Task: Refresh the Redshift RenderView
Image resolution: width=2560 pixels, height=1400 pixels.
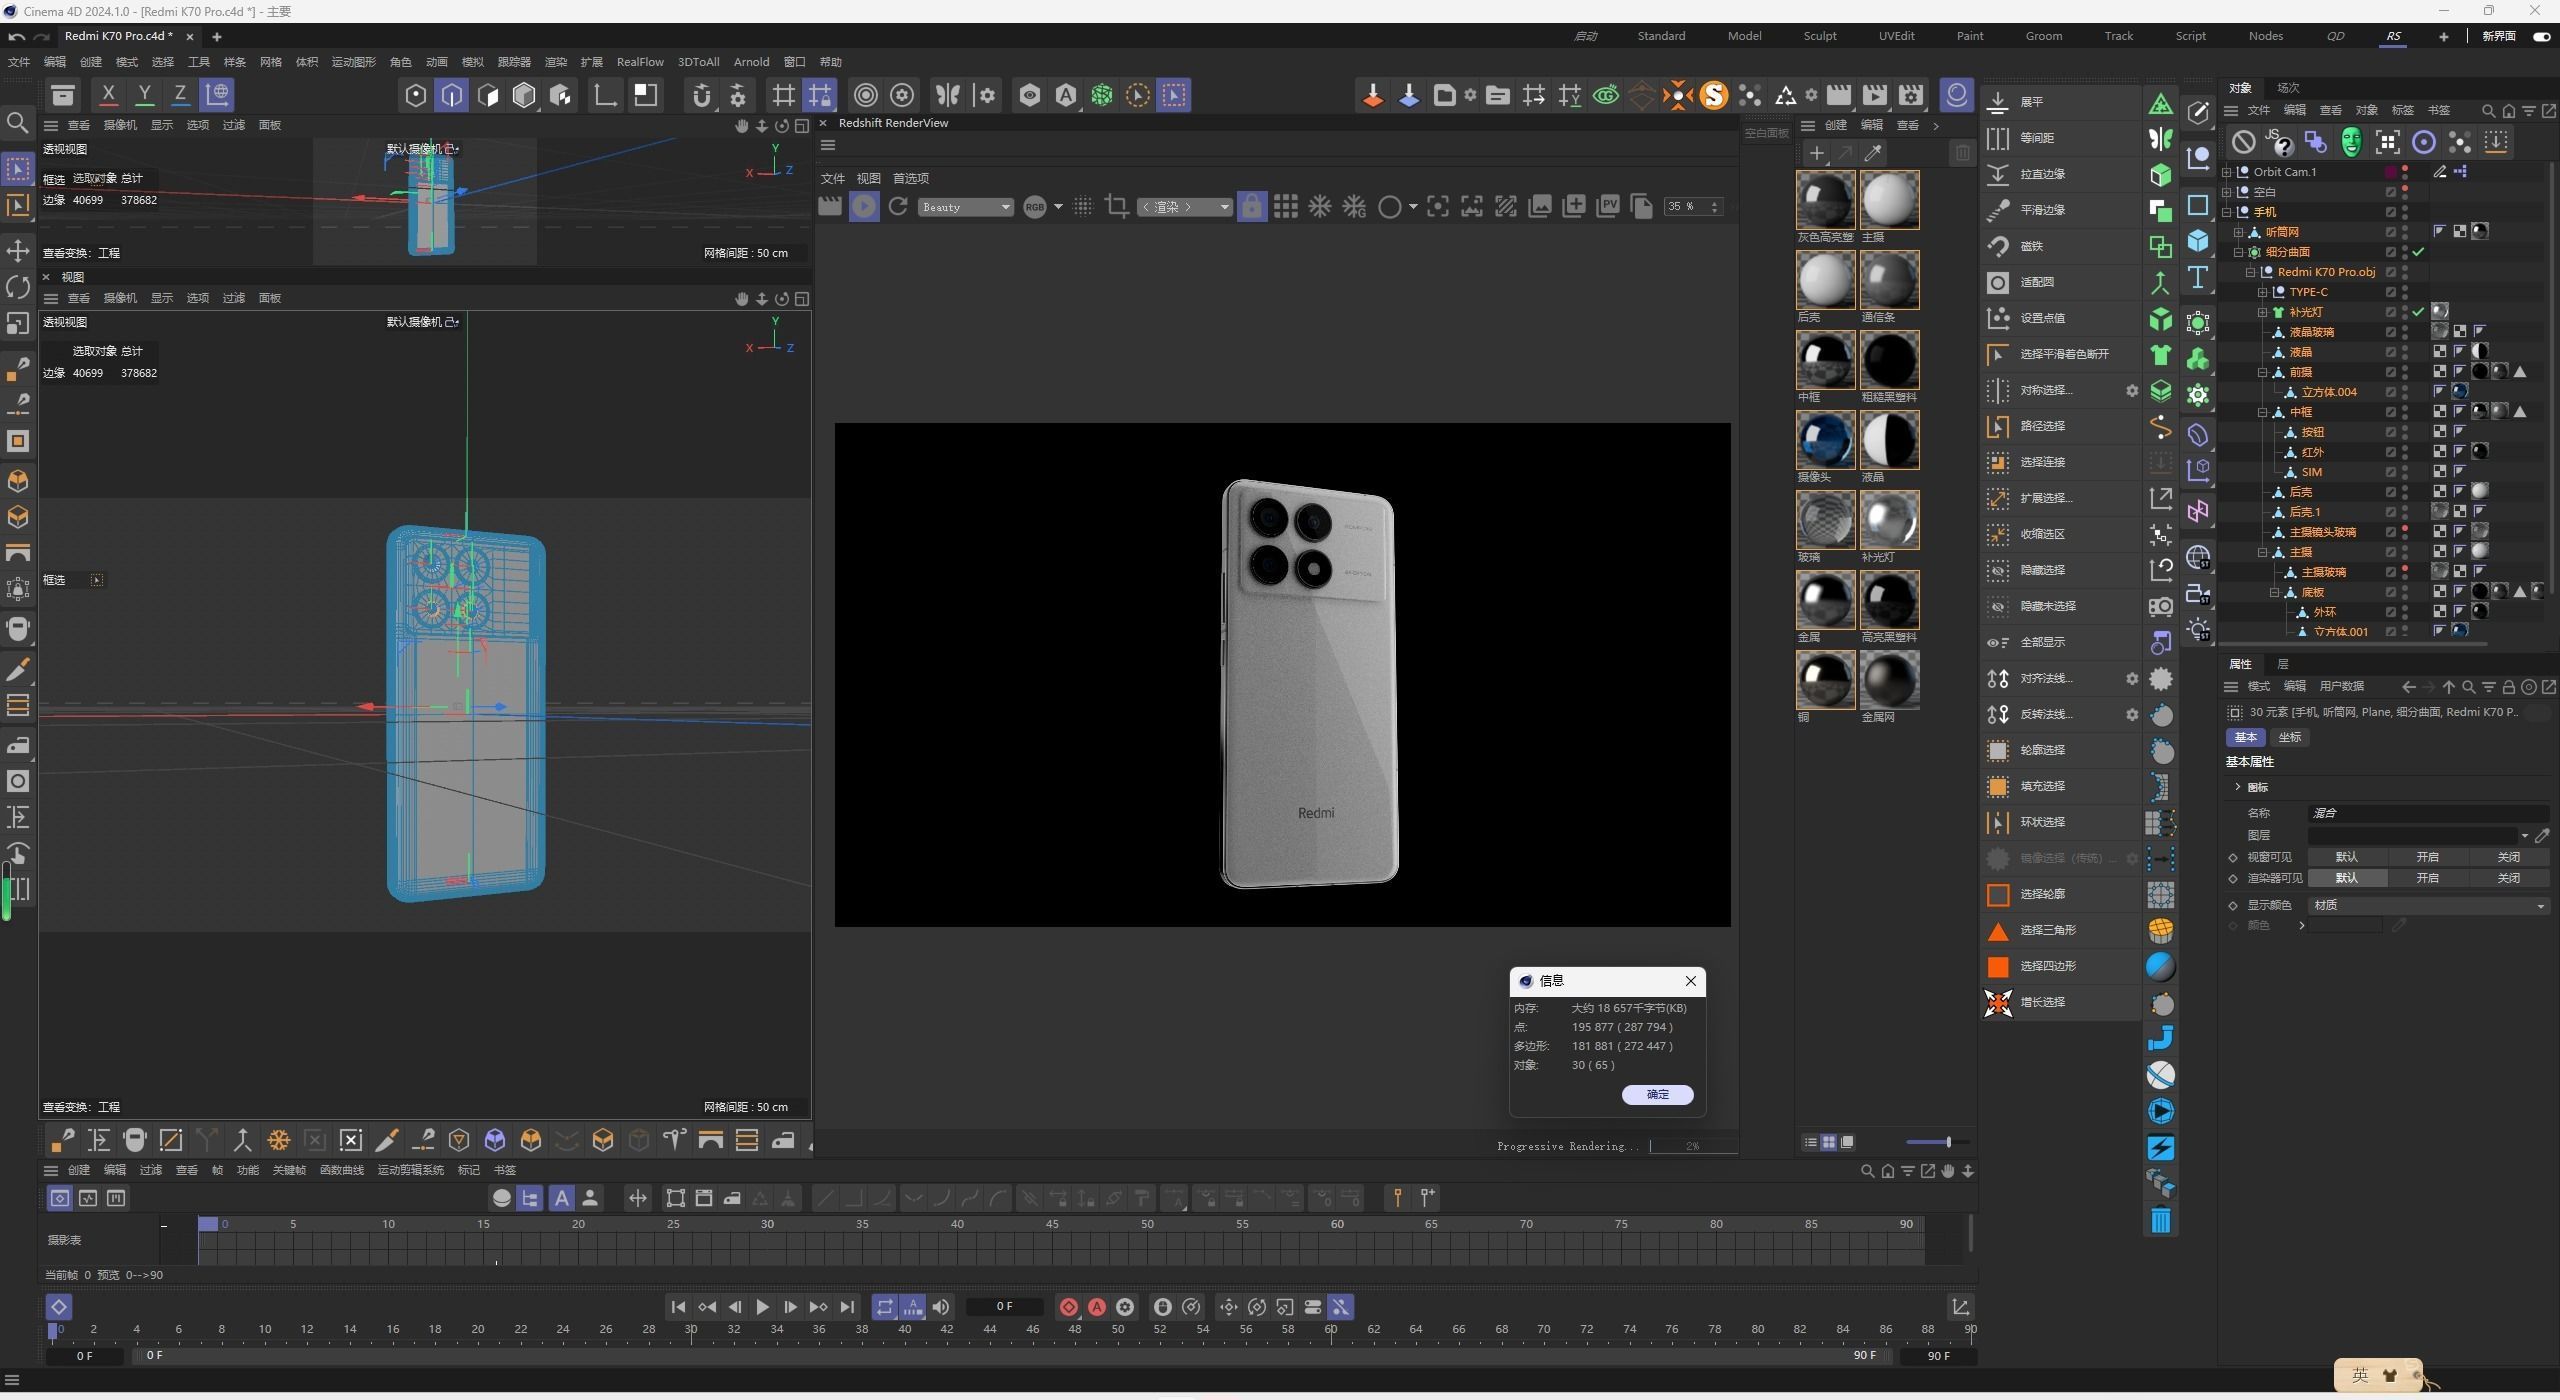Action: 898,207
